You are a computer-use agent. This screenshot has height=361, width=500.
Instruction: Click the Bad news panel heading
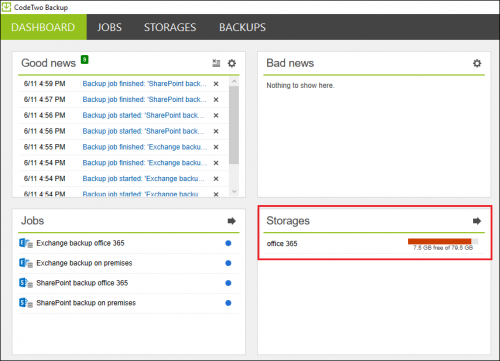pyautogui.click(x=290, y=63)
